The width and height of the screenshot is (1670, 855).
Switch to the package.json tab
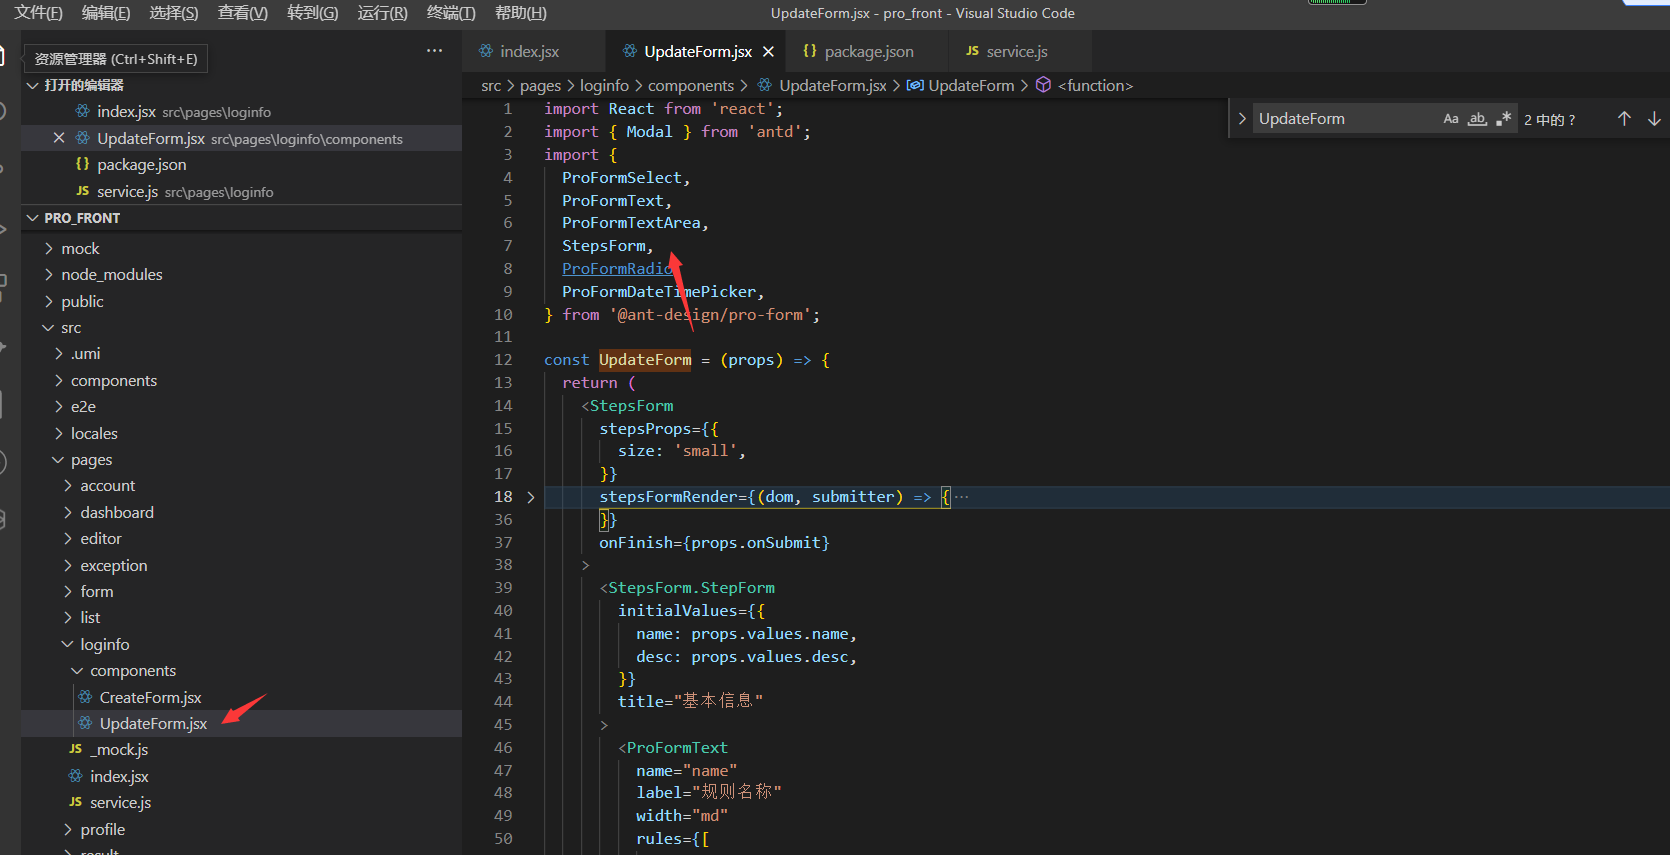tap(868, 52)
